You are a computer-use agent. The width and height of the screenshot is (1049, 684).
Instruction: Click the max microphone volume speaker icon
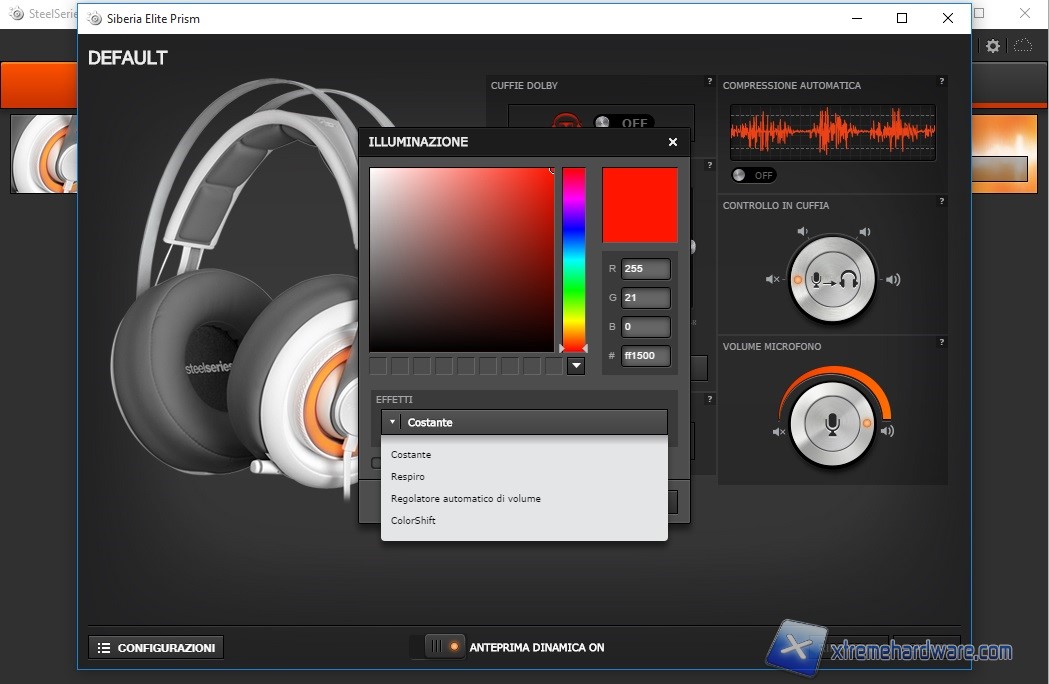[887, 431]
